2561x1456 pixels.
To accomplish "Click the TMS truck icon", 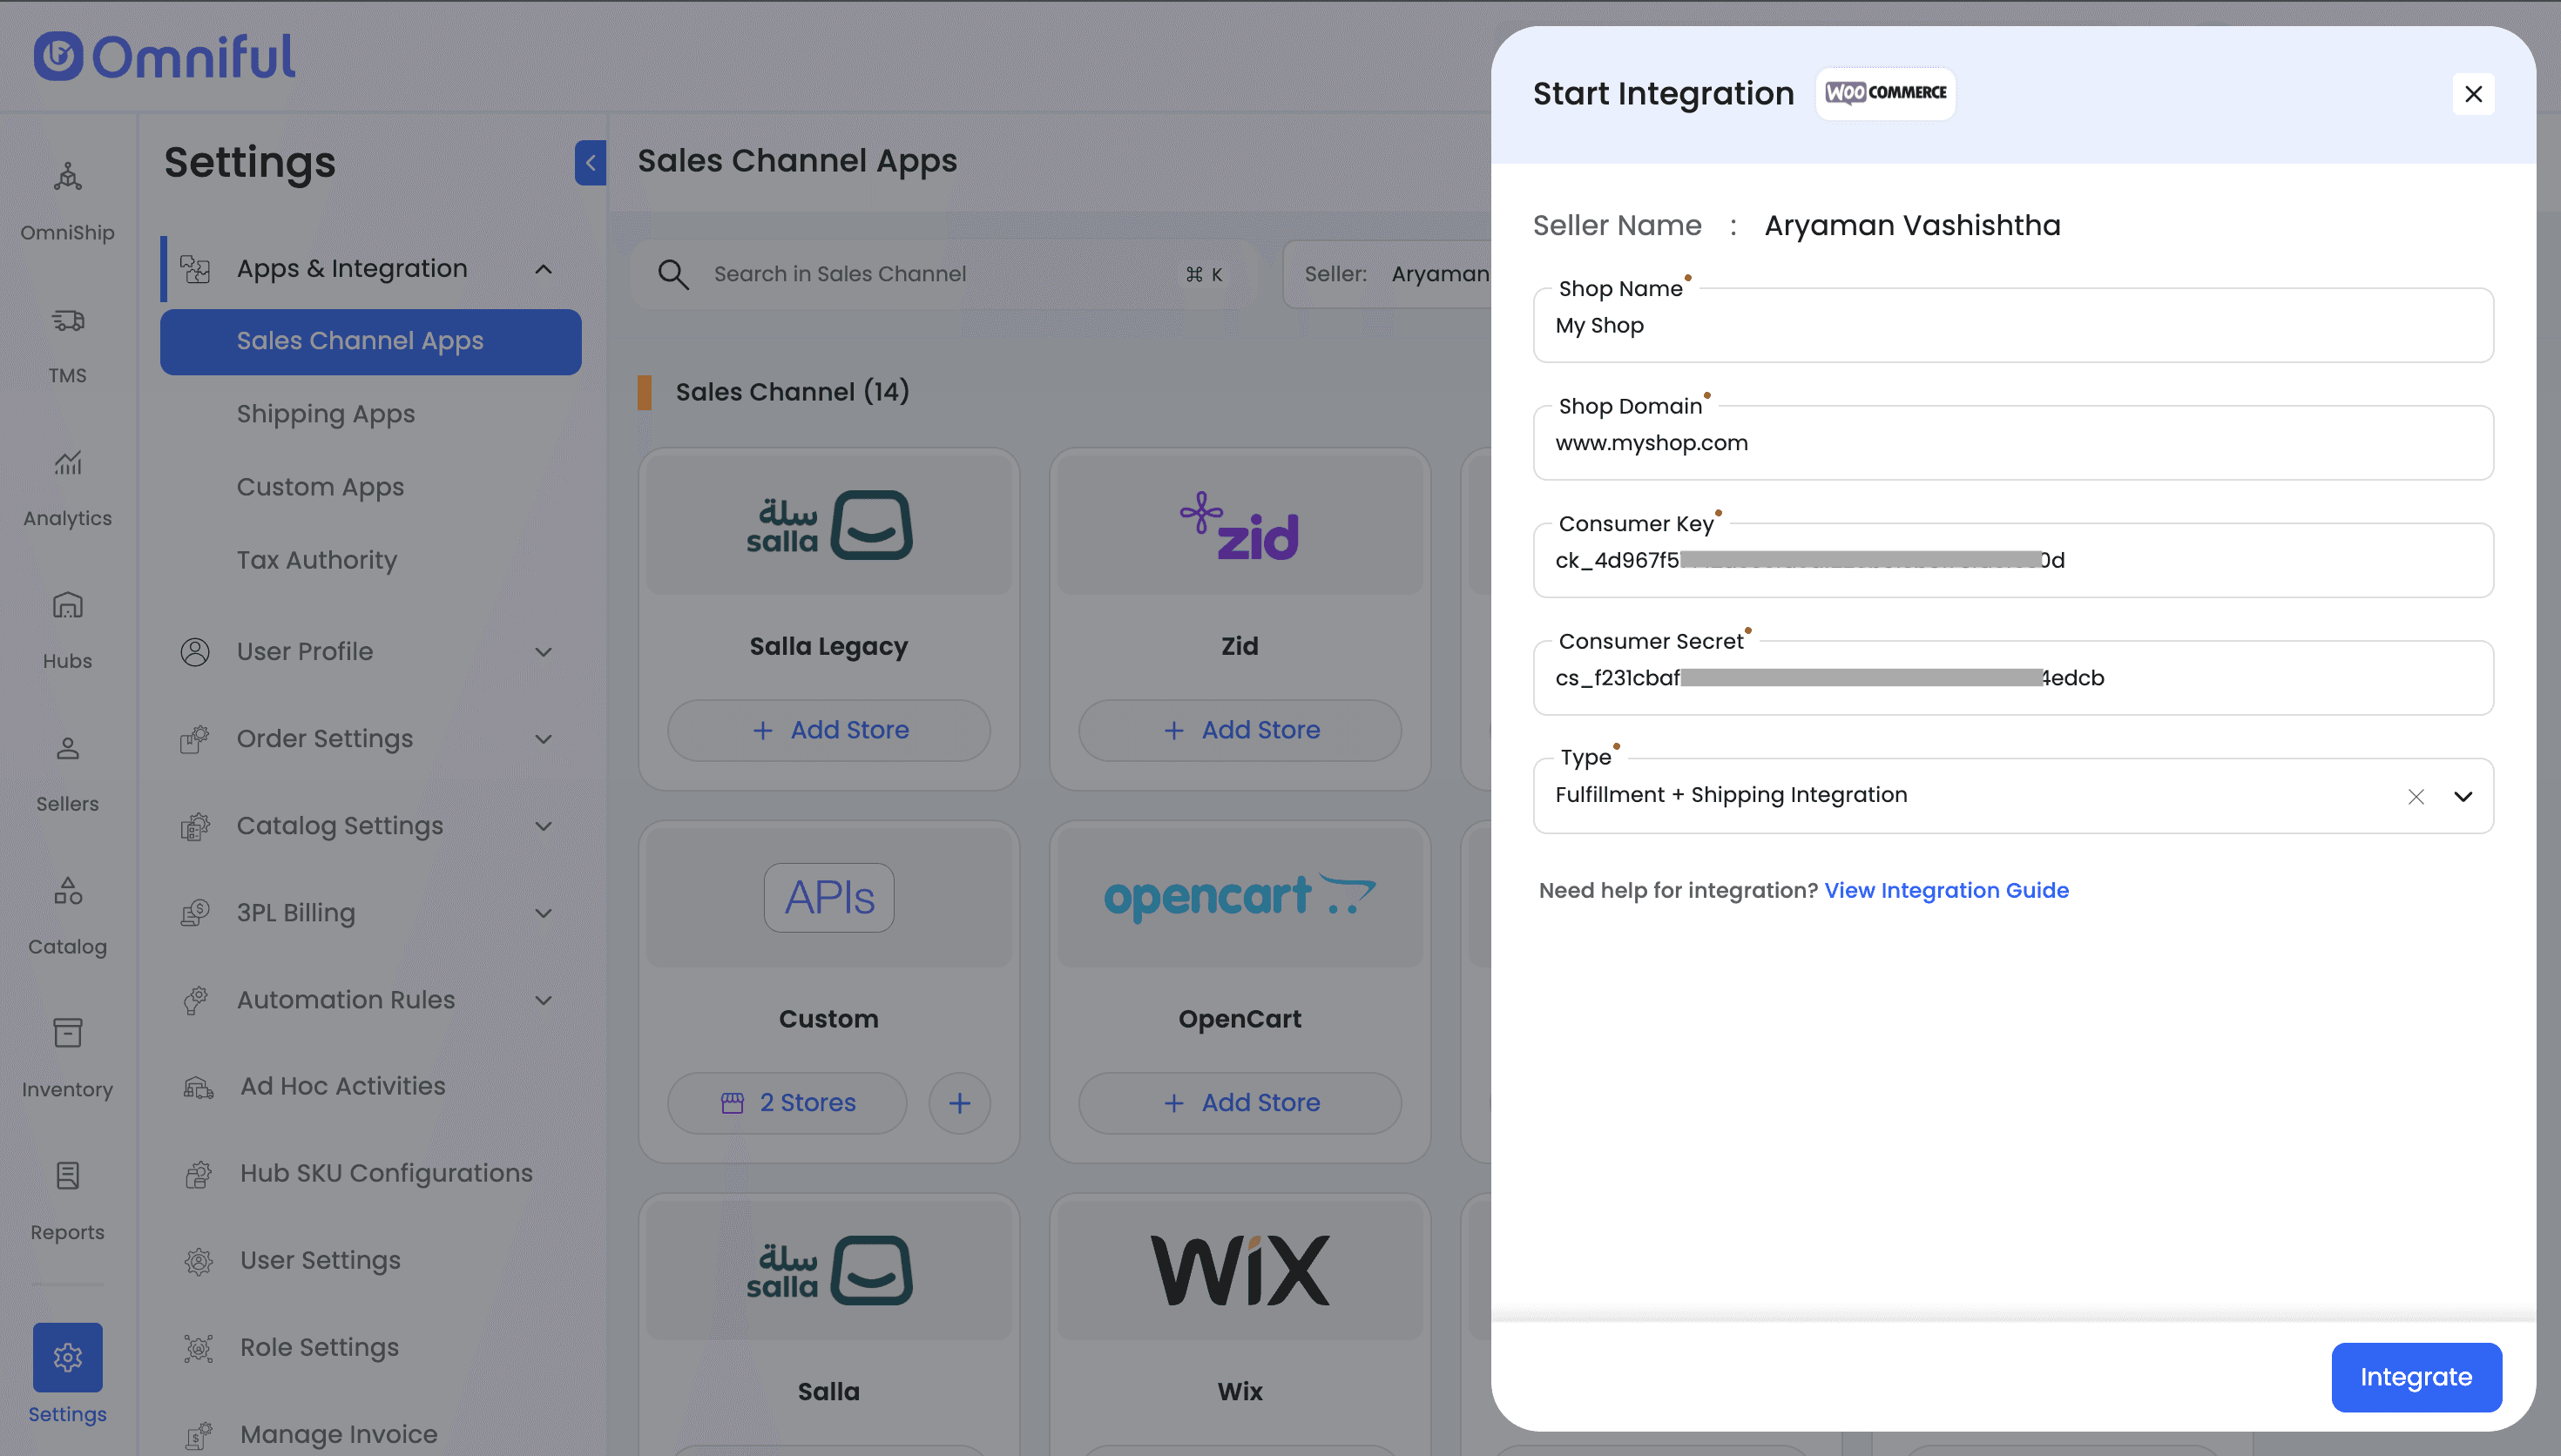I will (x=67, y=321).
